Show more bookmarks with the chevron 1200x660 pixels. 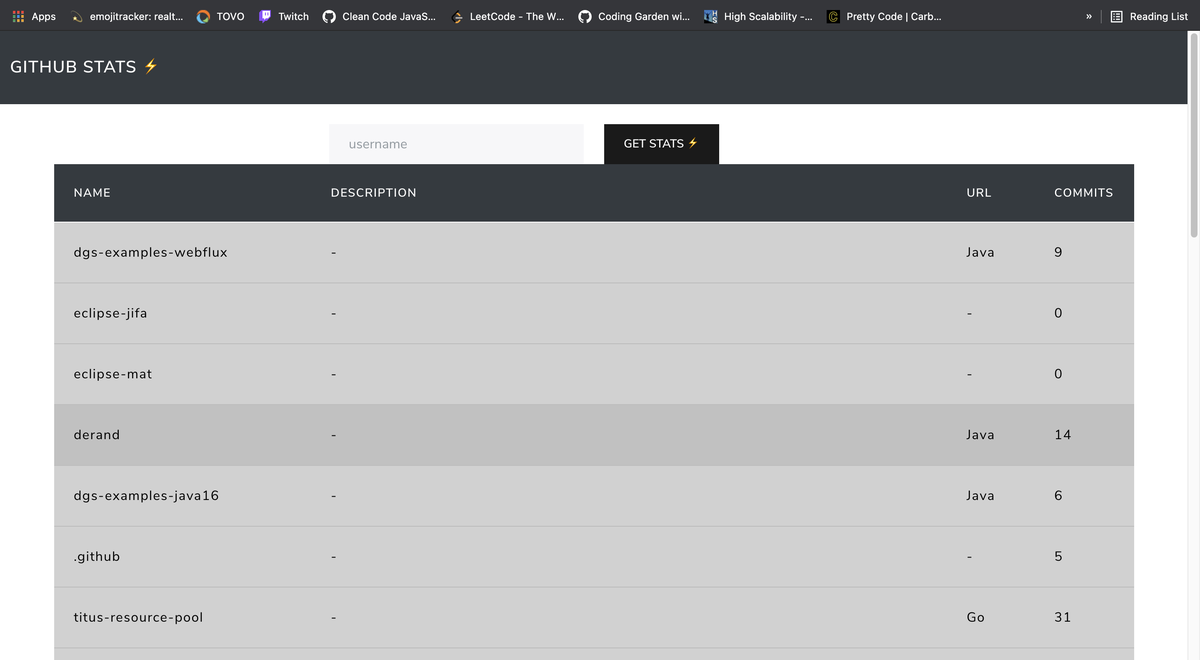click(x=1088, y=16)
